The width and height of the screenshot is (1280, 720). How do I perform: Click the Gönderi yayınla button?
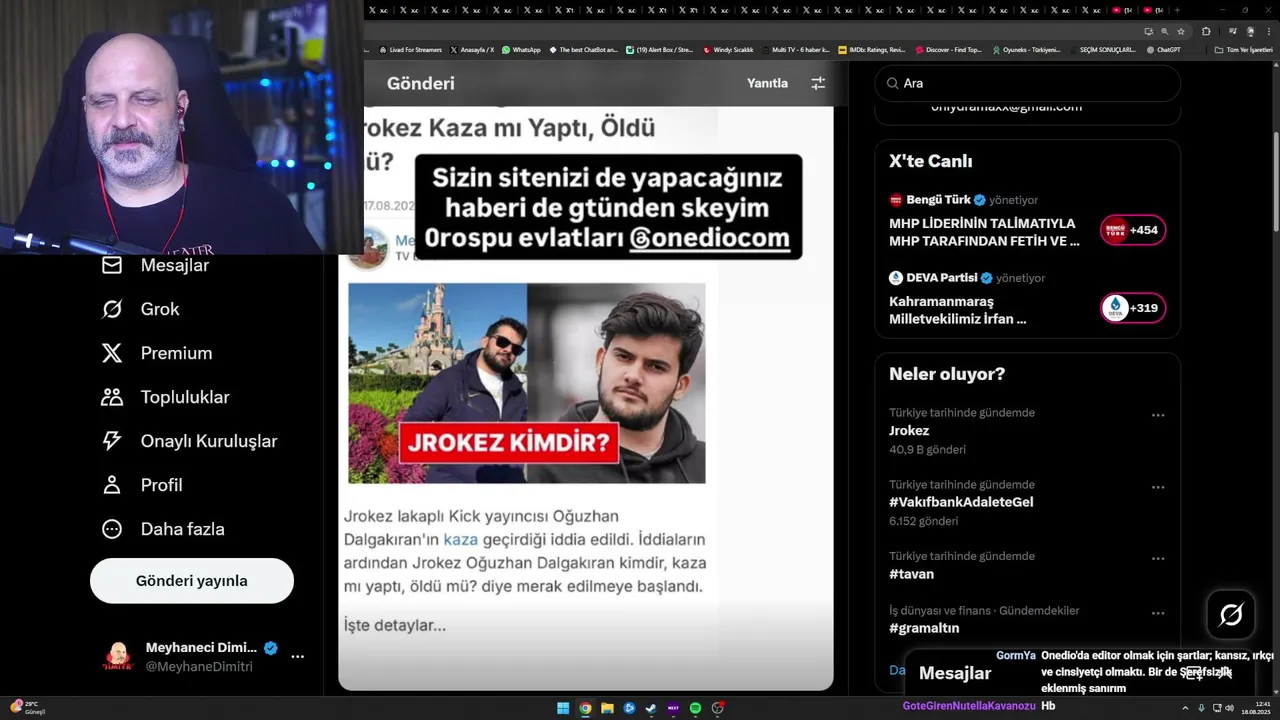[192, 581]
